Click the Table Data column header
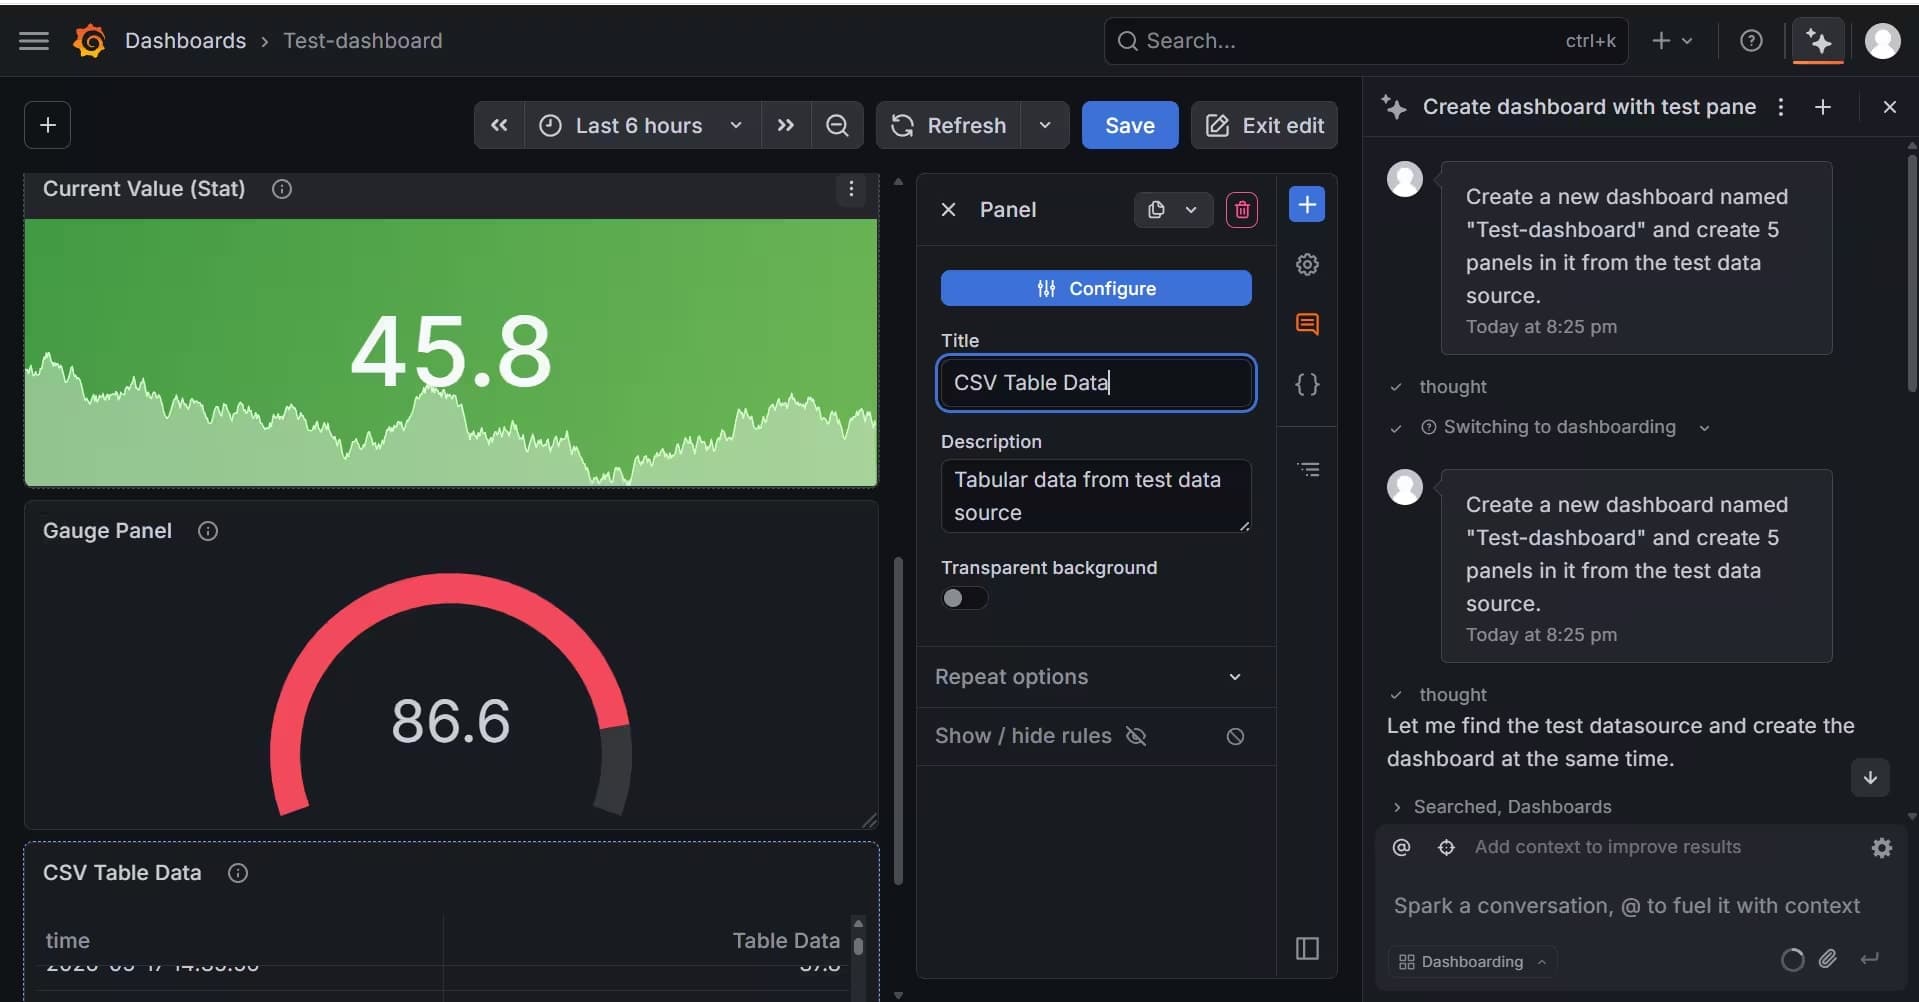This screenshot has width=1919, height=1002. pyautogui.click(x=786, y=941)
